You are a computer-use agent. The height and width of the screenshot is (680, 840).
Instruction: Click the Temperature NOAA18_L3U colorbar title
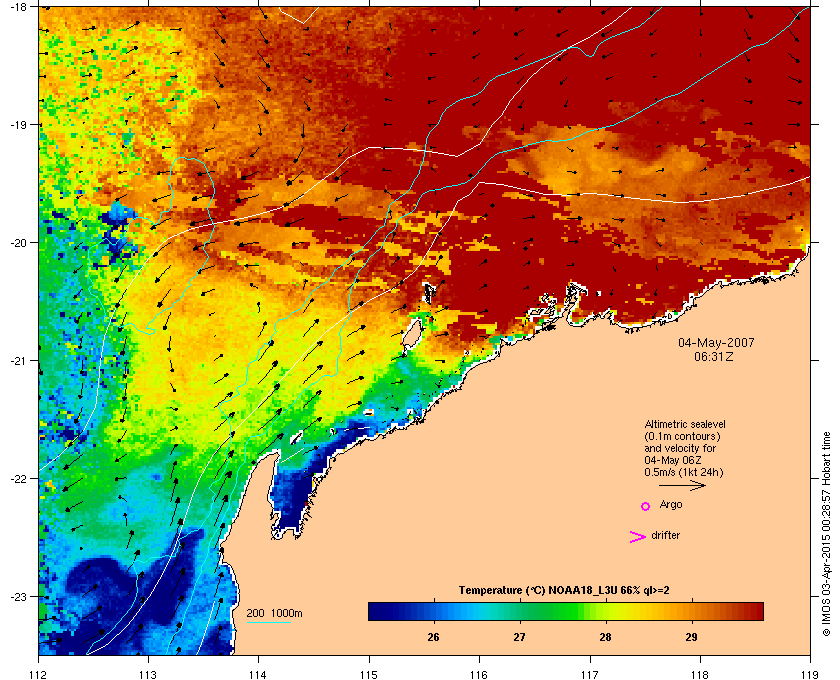[564, 591]
